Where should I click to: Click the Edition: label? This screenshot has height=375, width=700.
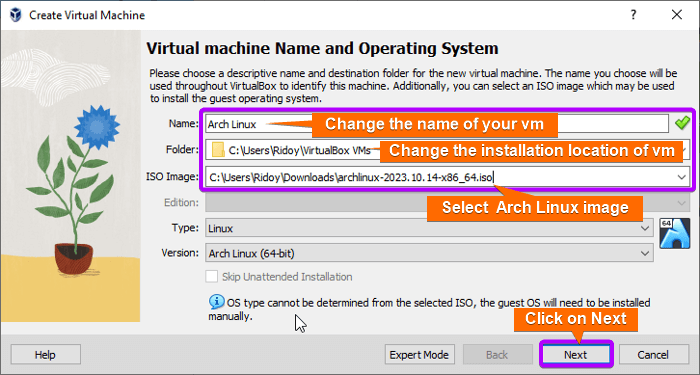[181, 203]
